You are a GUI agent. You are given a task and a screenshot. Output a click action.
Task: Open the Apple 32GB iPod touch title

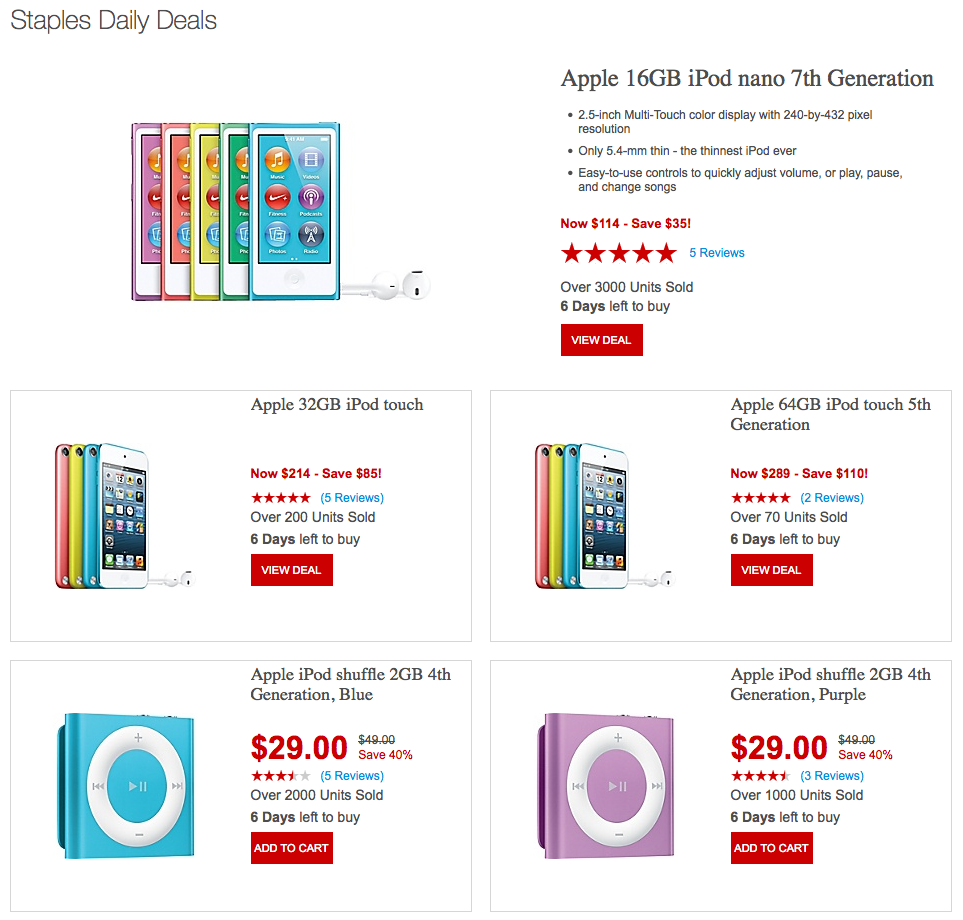click(337, 405)
